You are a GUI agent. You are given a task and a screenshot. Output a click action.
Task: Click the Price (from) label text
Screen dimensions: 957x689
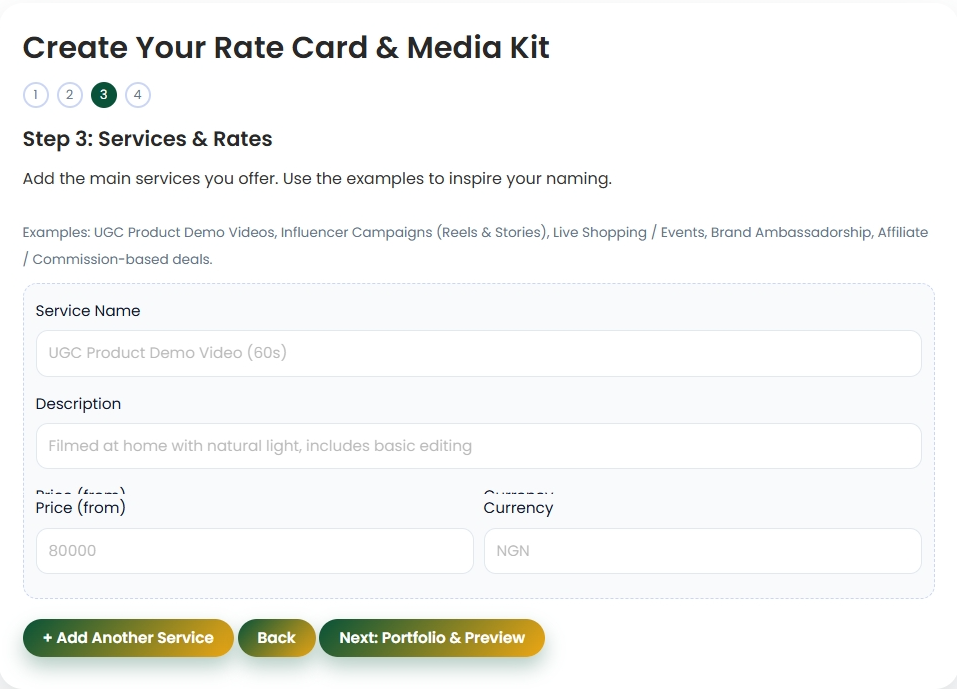(x=80, y=508)
